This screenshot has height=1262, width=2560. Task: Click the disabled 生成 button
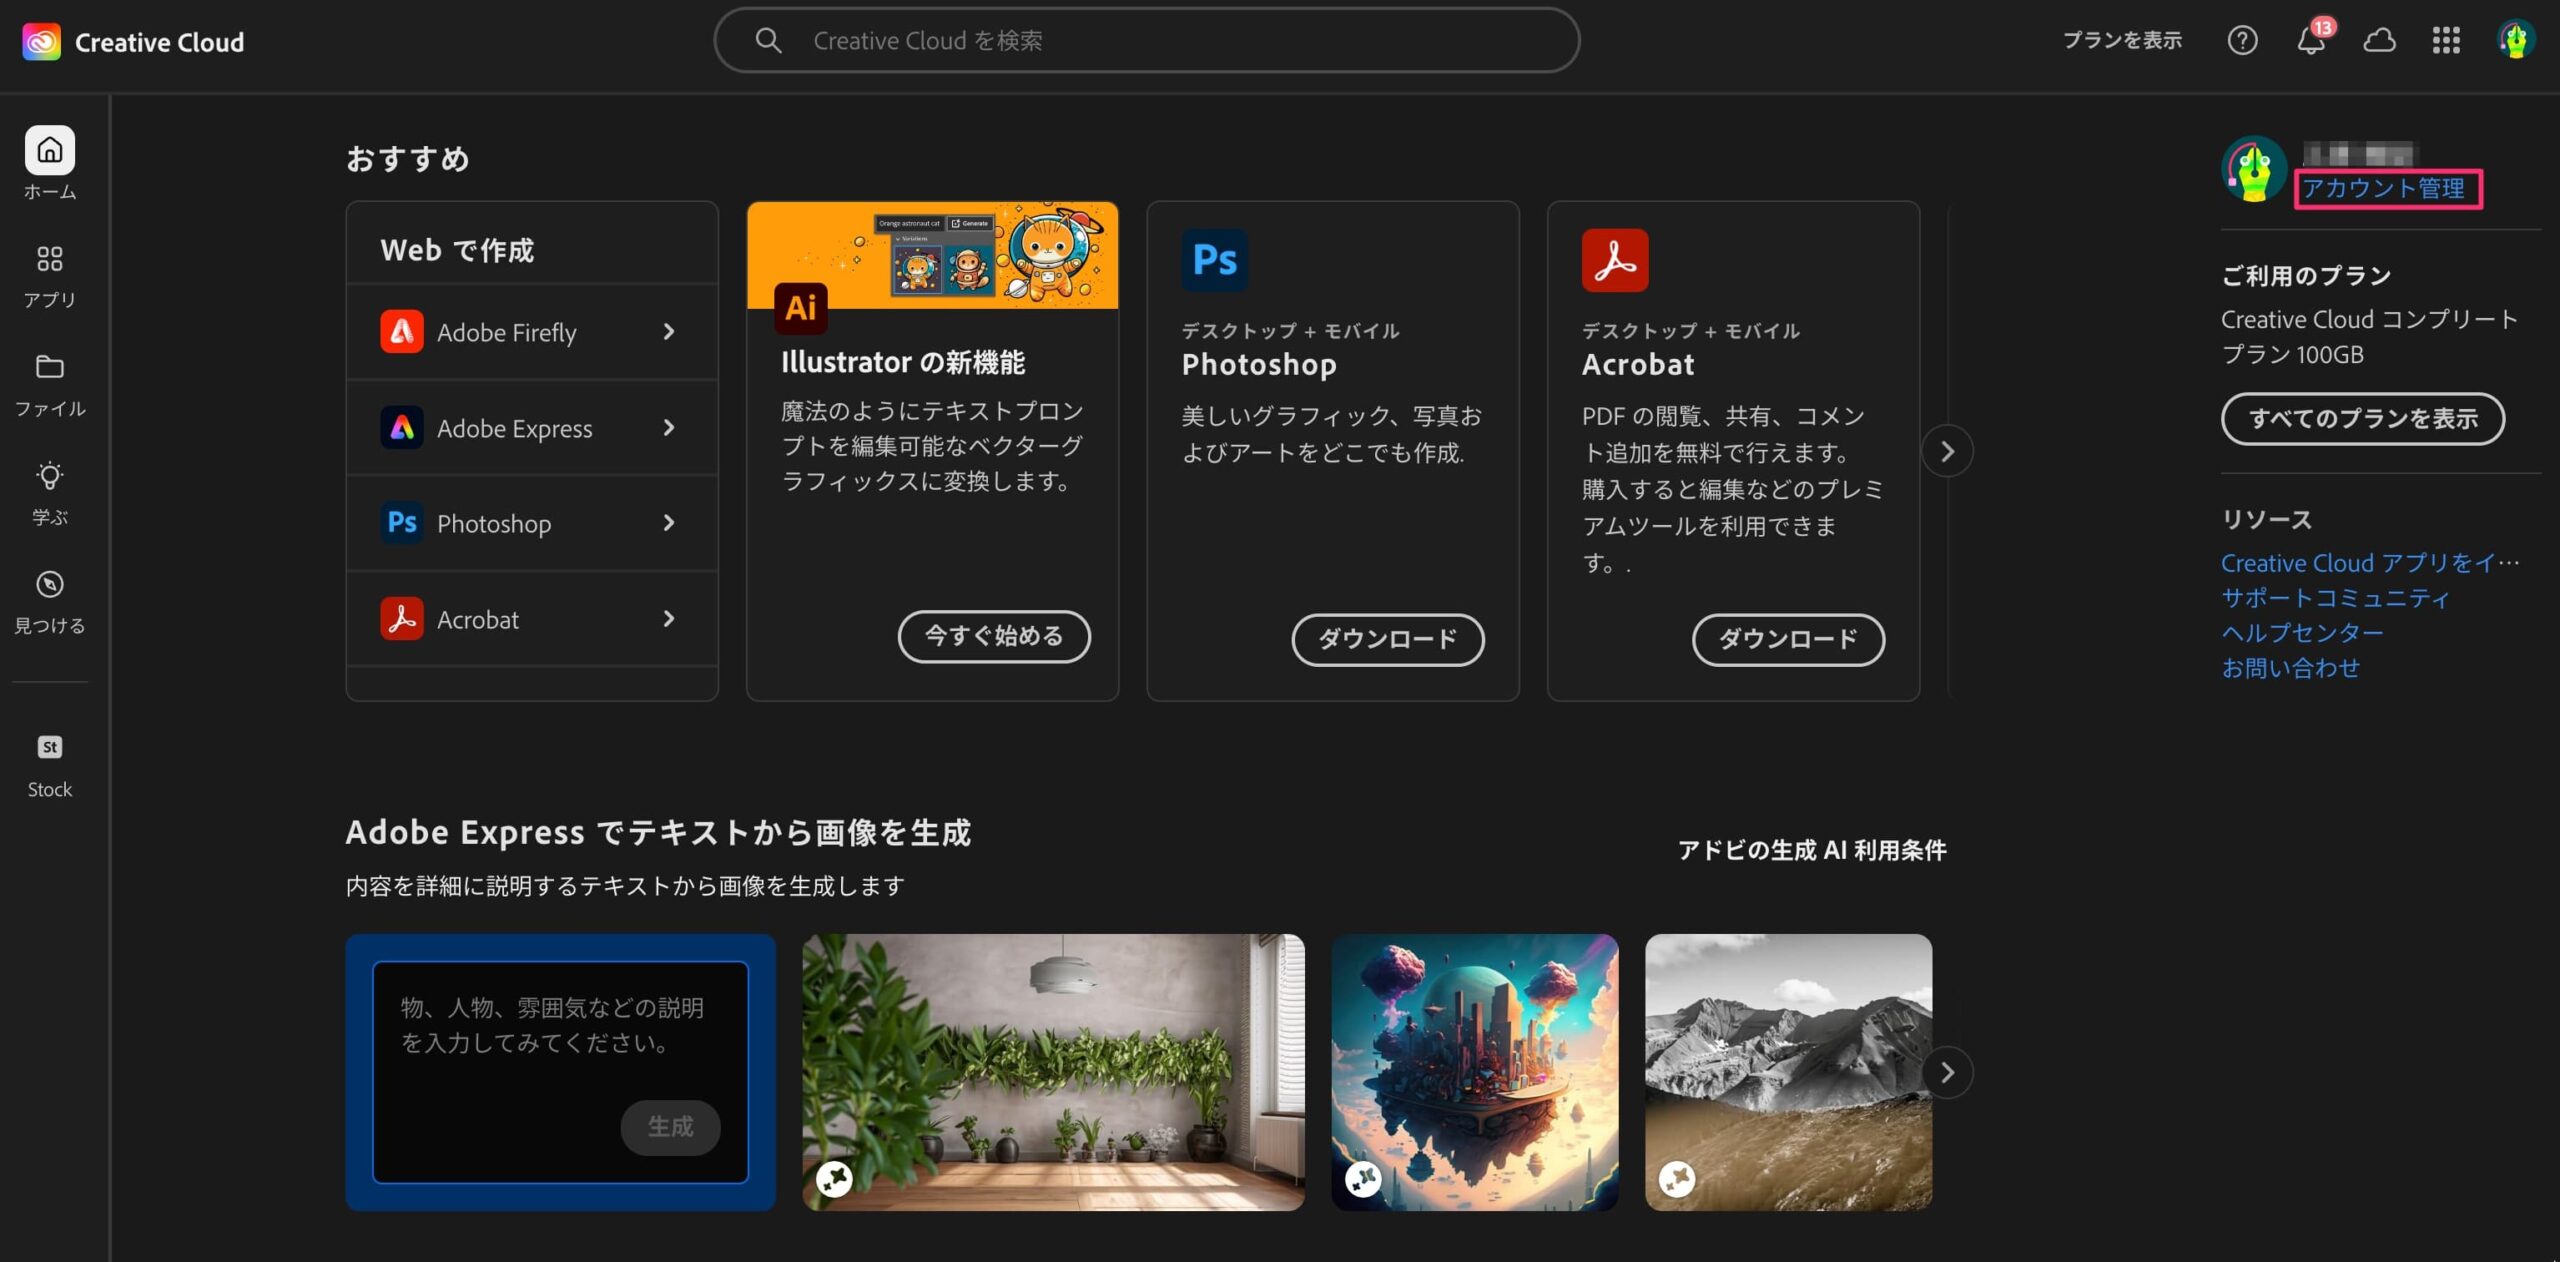[x=670, y=1127]
